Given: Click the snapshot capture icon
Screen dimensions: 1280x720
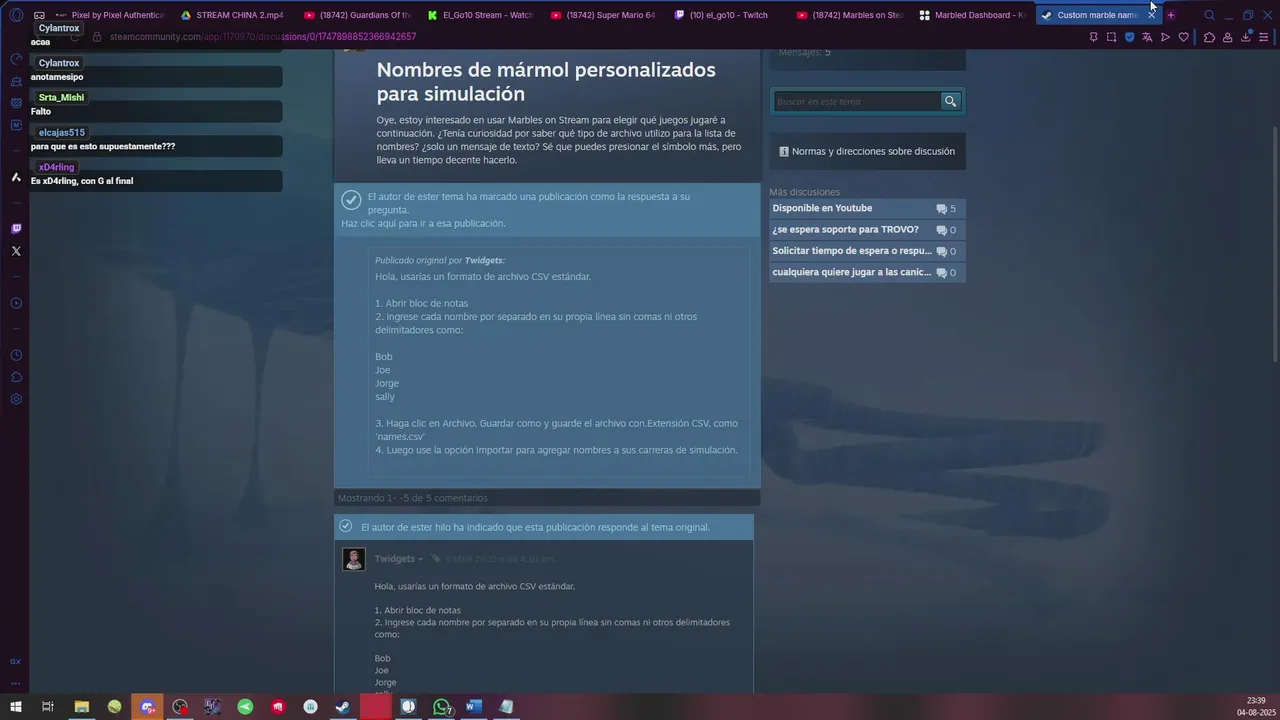Looking at the screenshot, I should [x=1111, y=37].
